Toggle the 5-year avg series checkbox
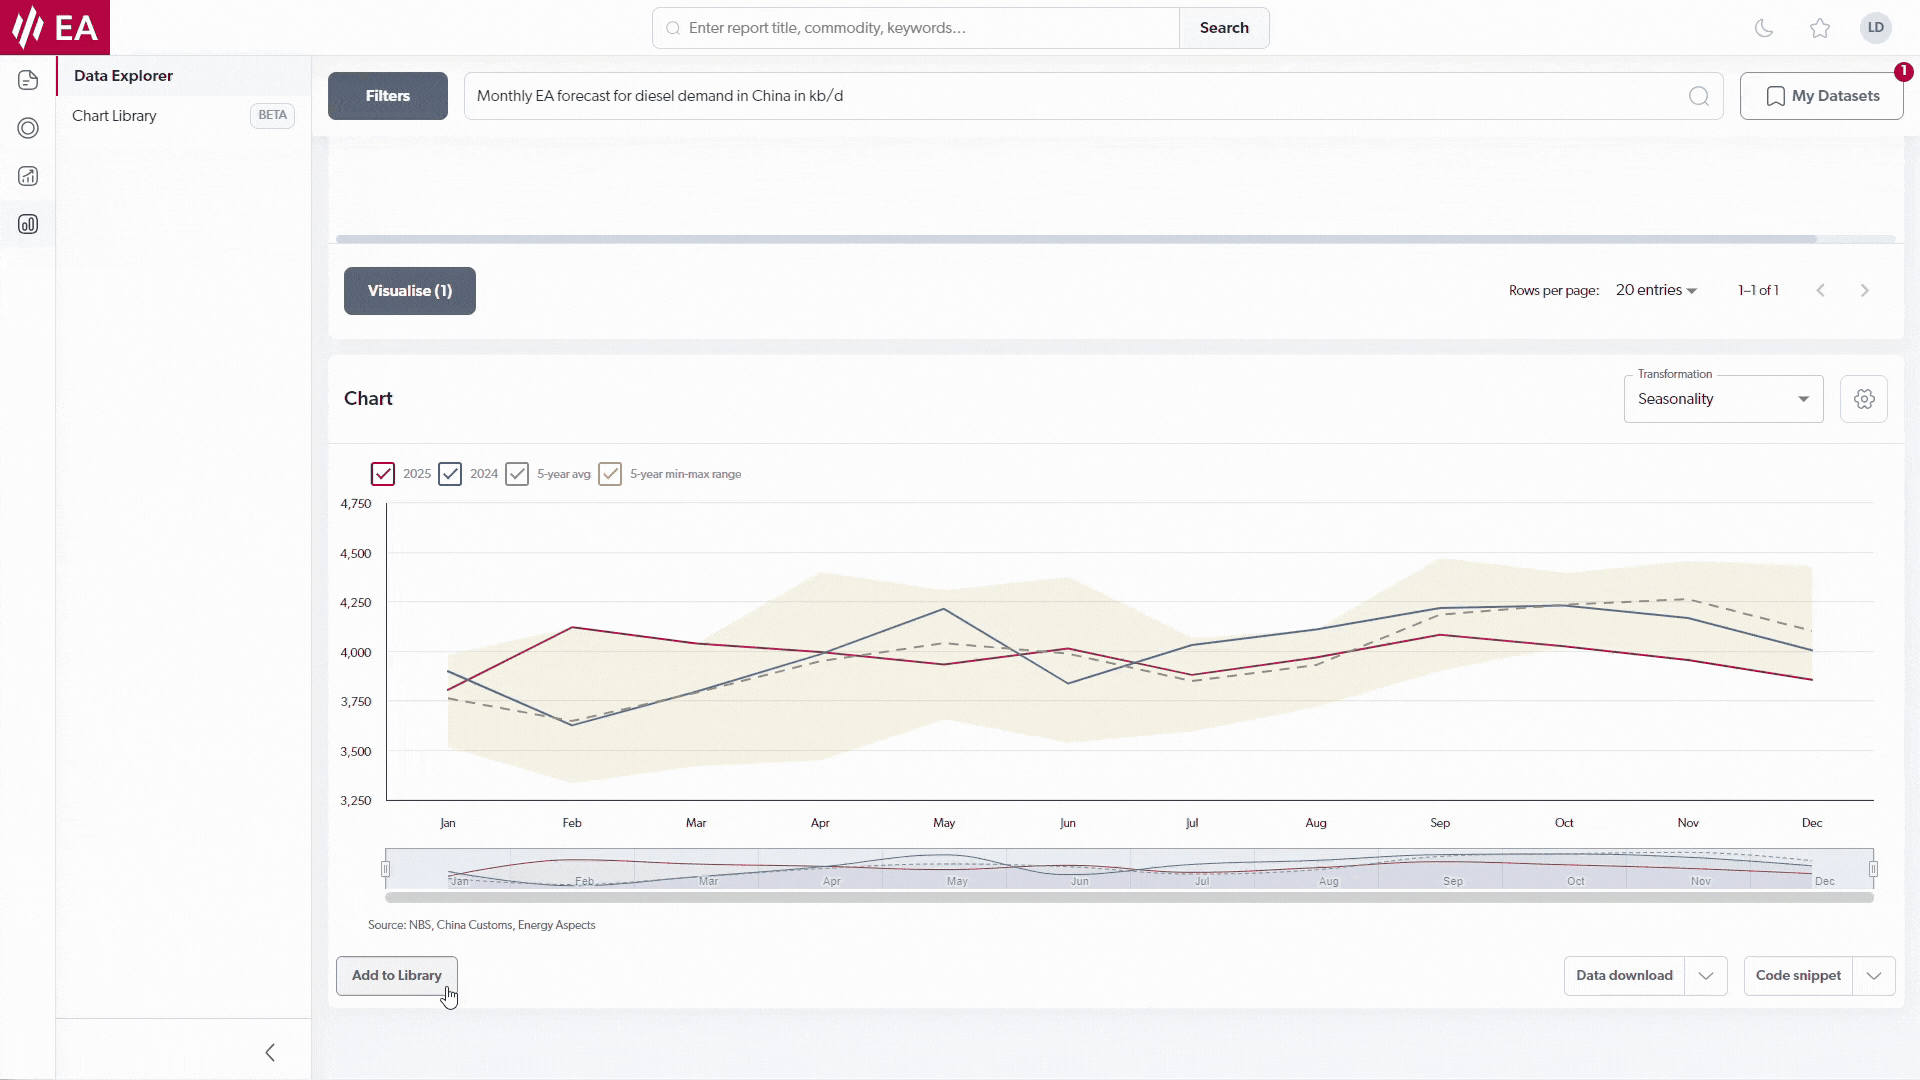This screenshot has width=1920, height=1080. pyautogui.click(x=517, y=474)
